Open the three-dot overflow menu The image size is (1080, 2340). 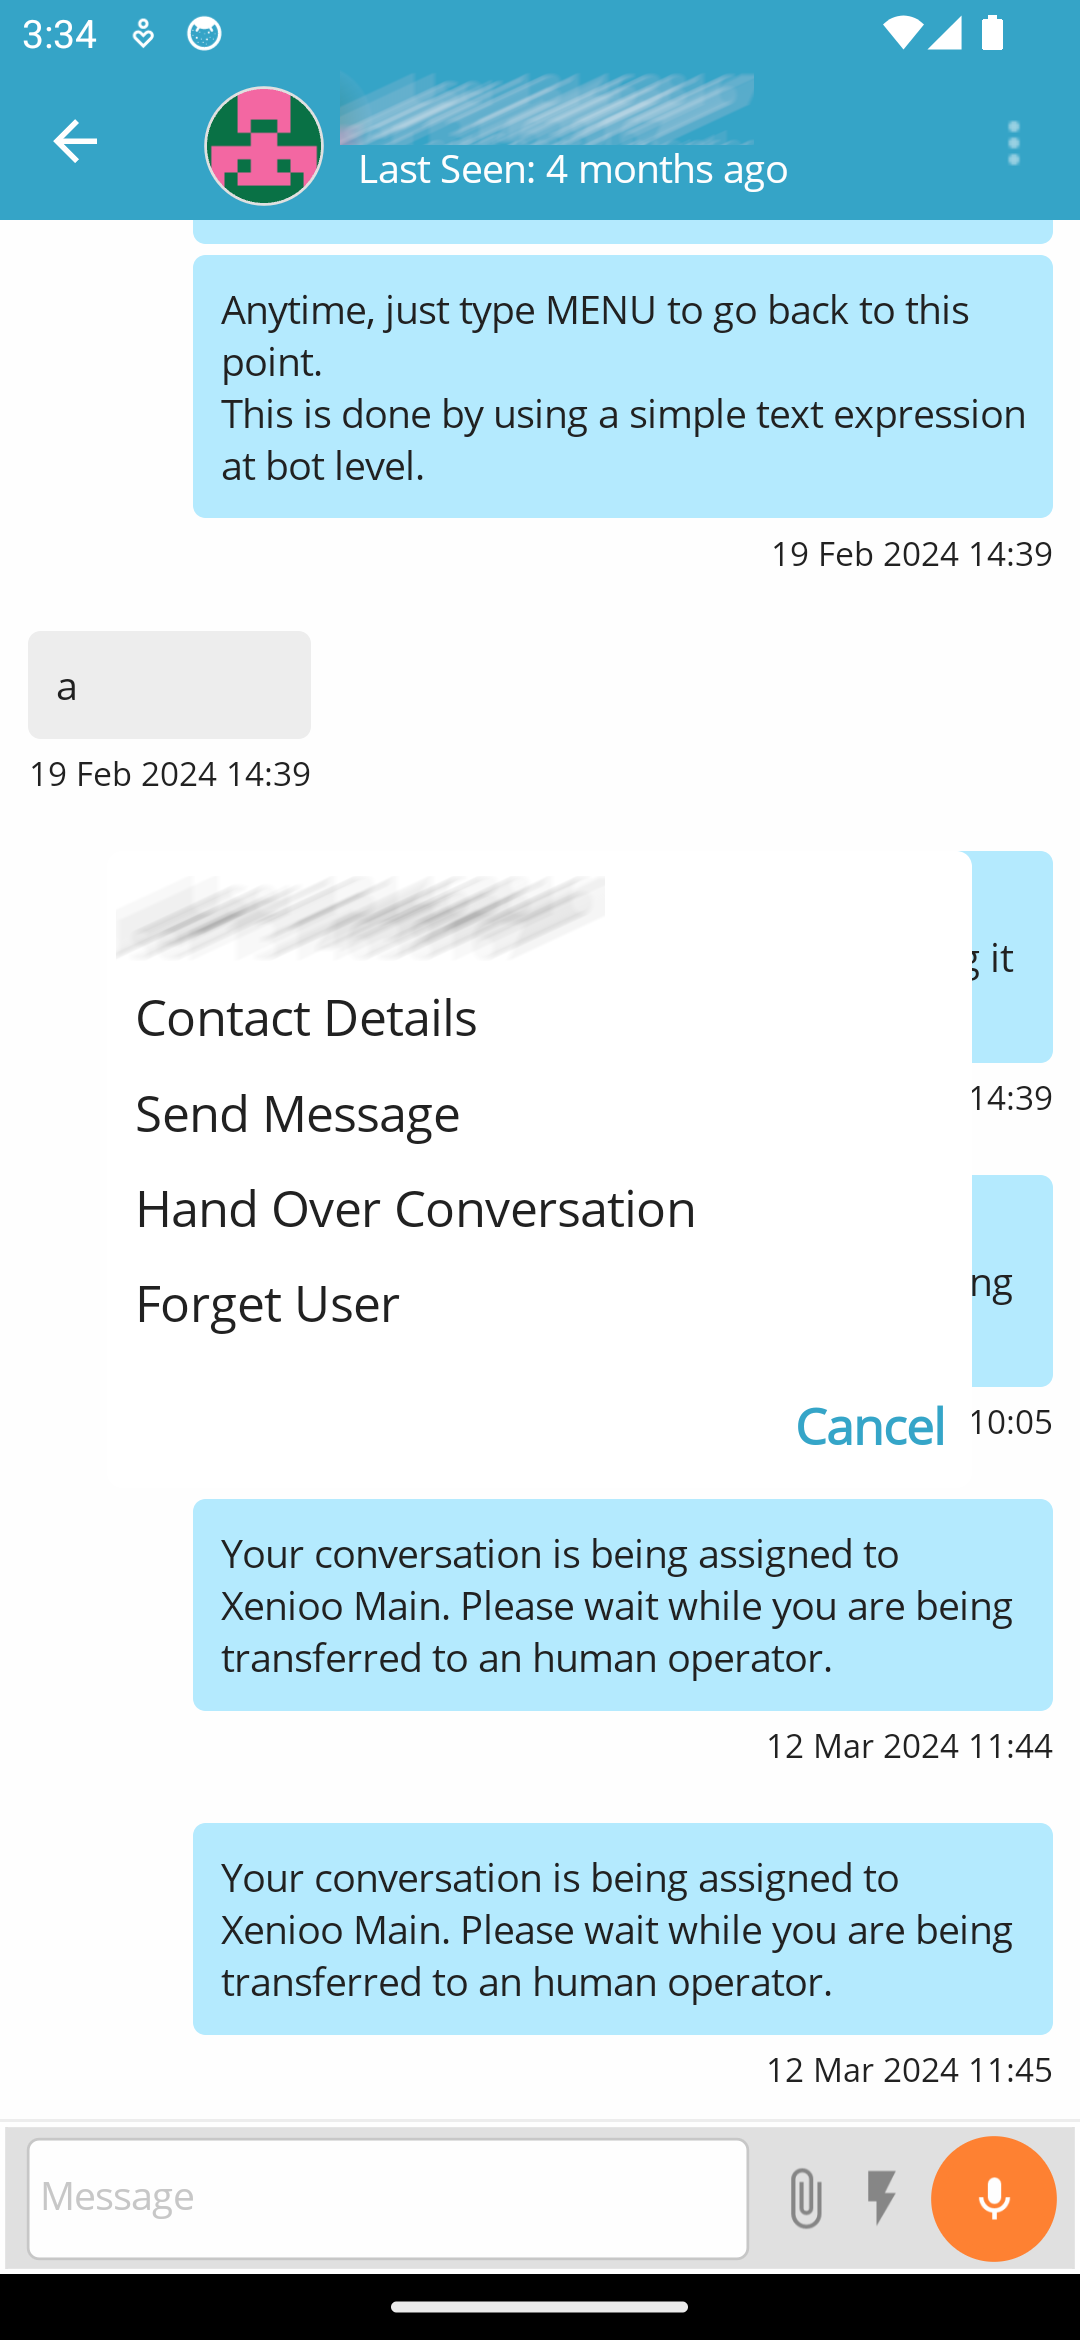coord(1013,144)
